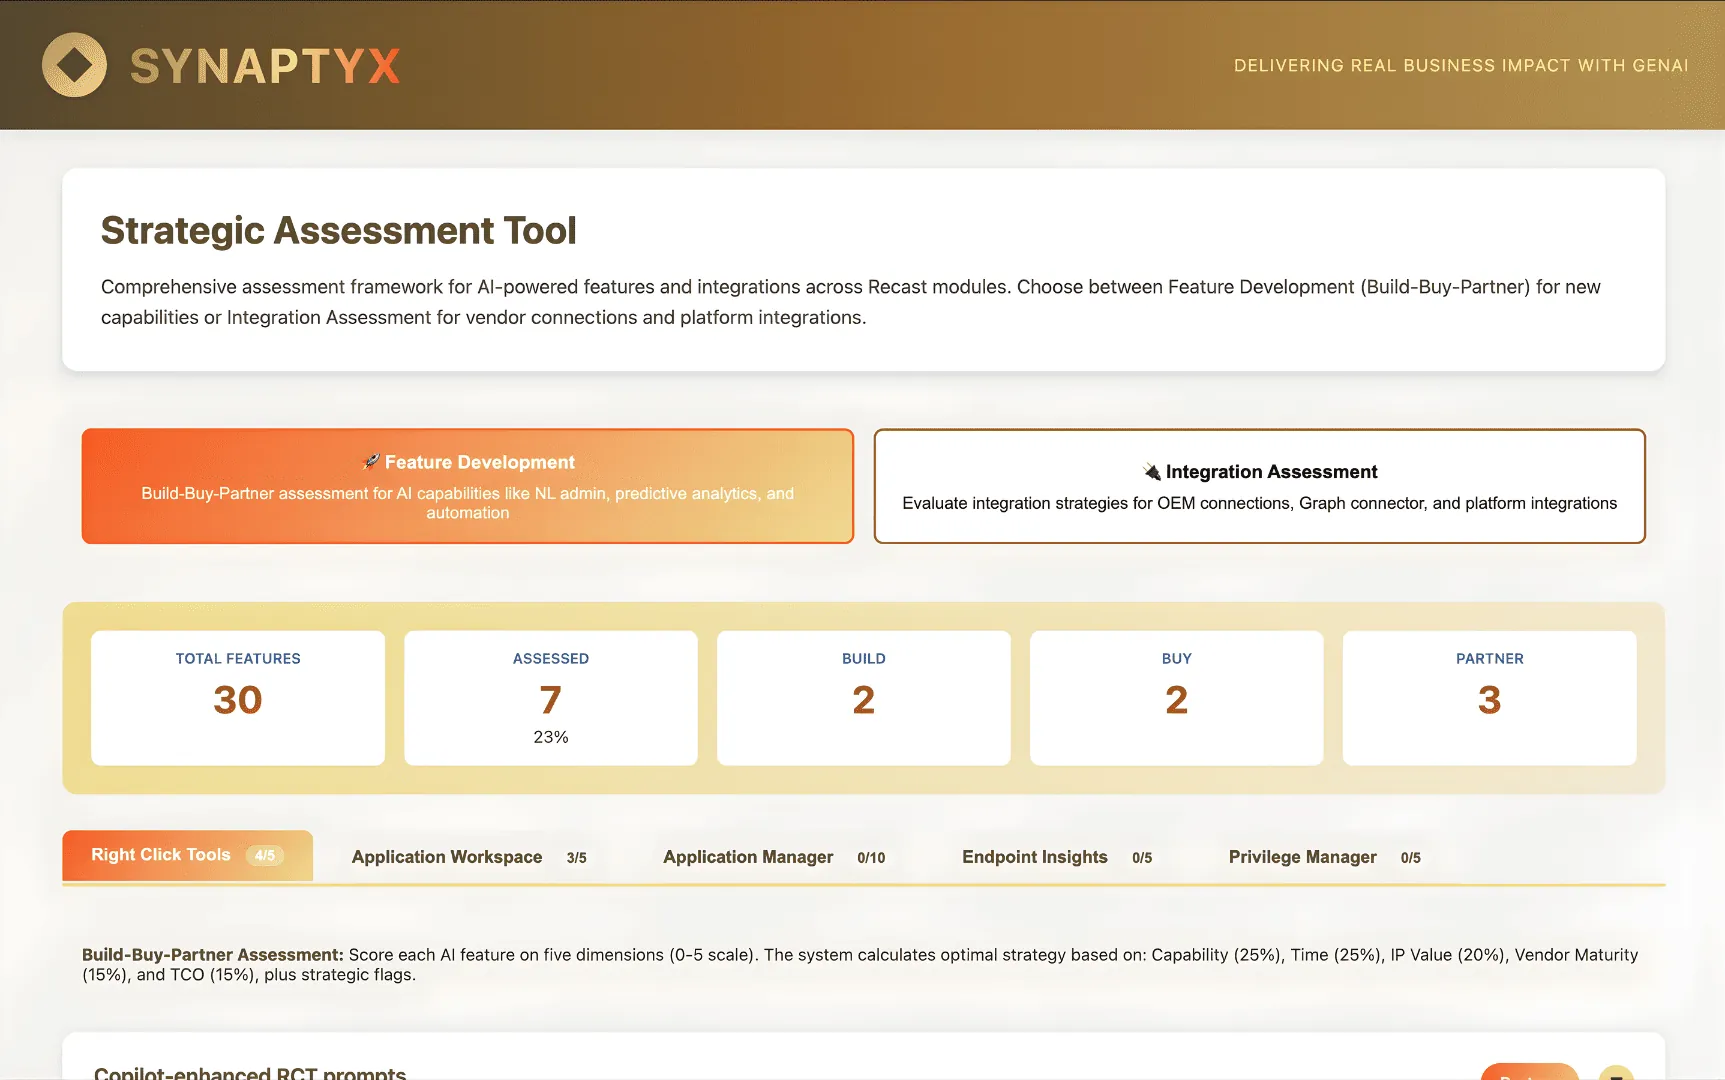Click the Copilot-enhanced RCT prompts title

click(x=250, y=1072)
